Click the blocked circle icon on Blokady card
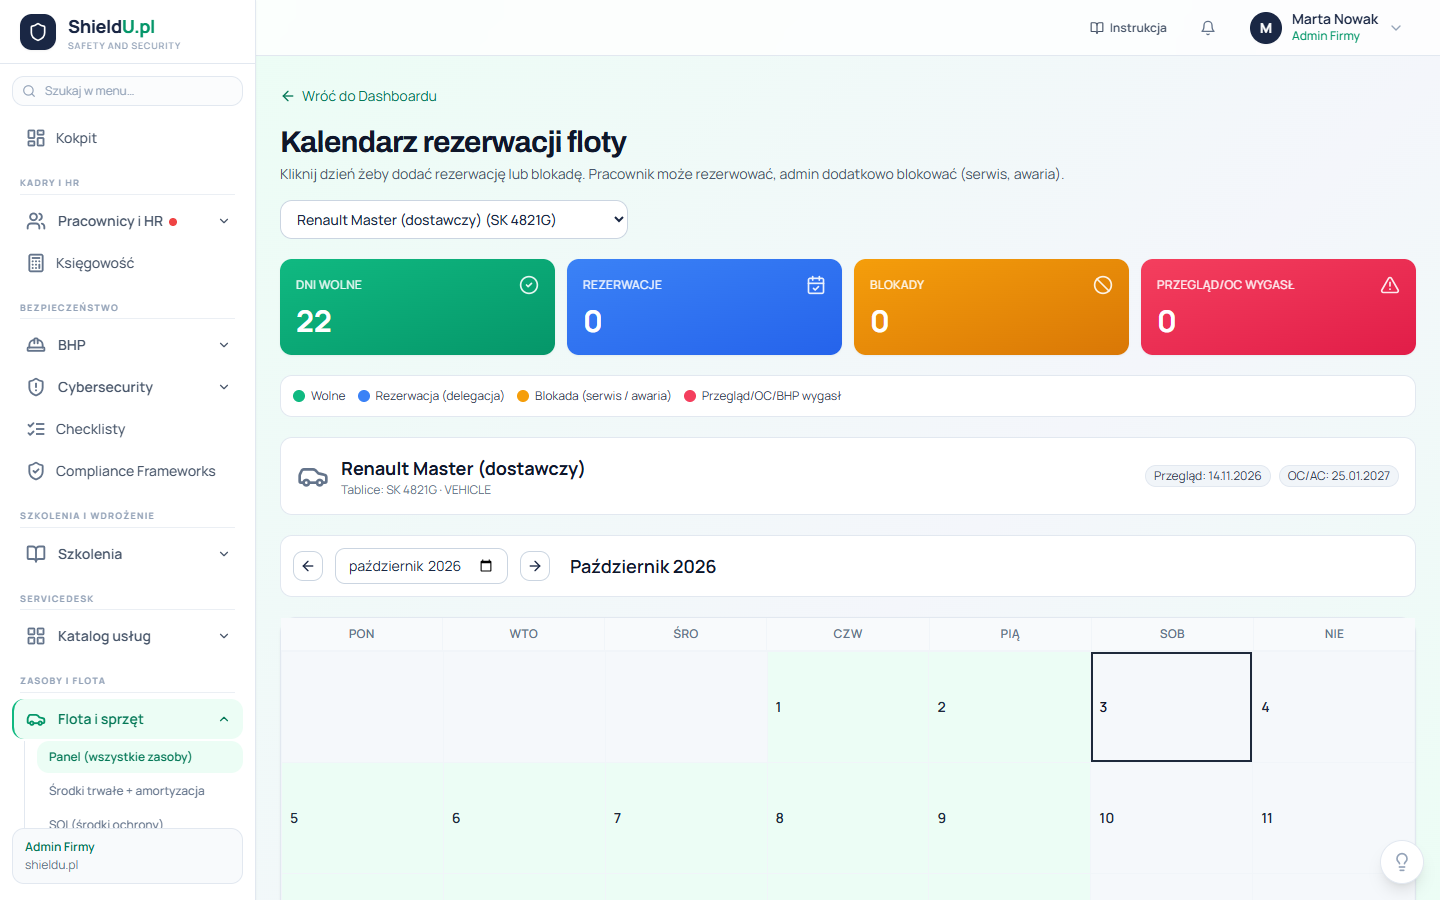Screen dimensions: 1440x900 coord(1103,285)
